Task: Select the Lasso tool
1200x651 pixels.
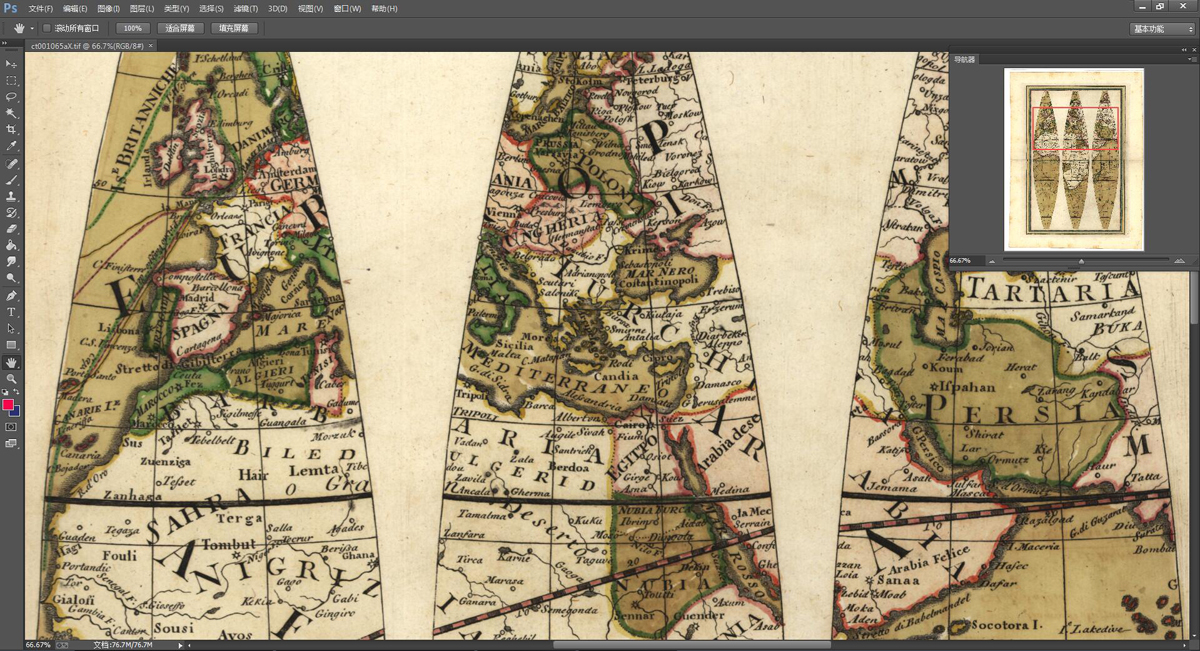Action: tap(11, 97)
